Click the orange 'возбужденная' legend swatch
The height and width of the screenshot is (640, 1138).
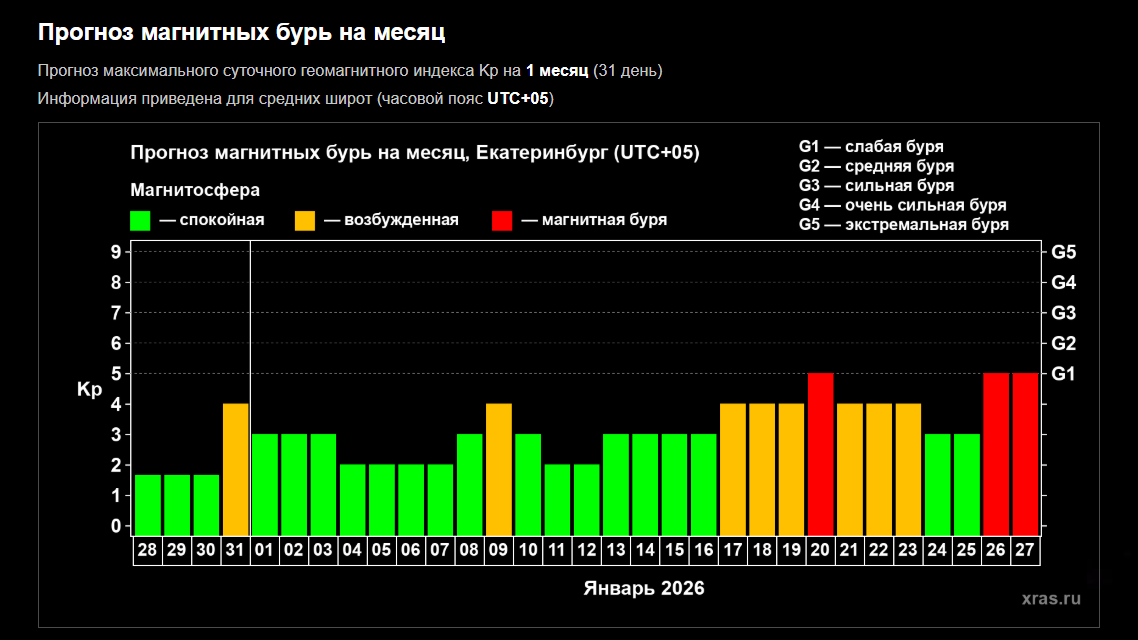pos(305,220)
